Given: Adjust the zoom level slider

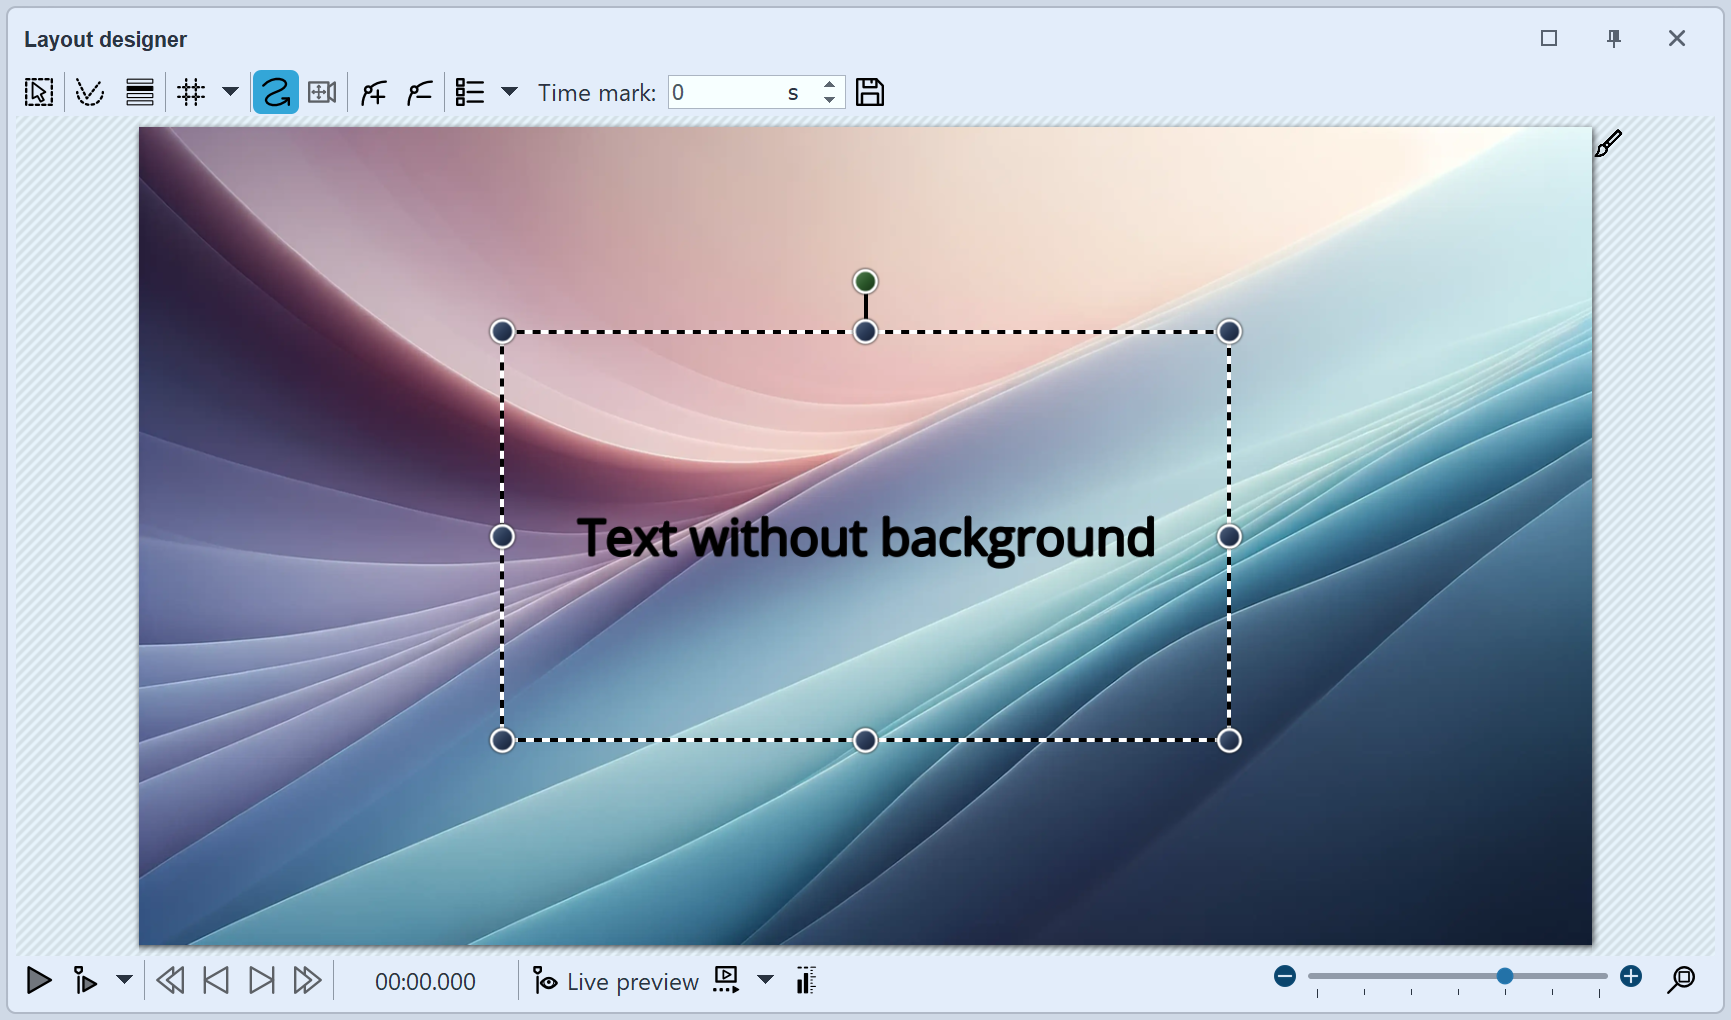Looking at the screenshot, I should click(x=1506, y=977).
